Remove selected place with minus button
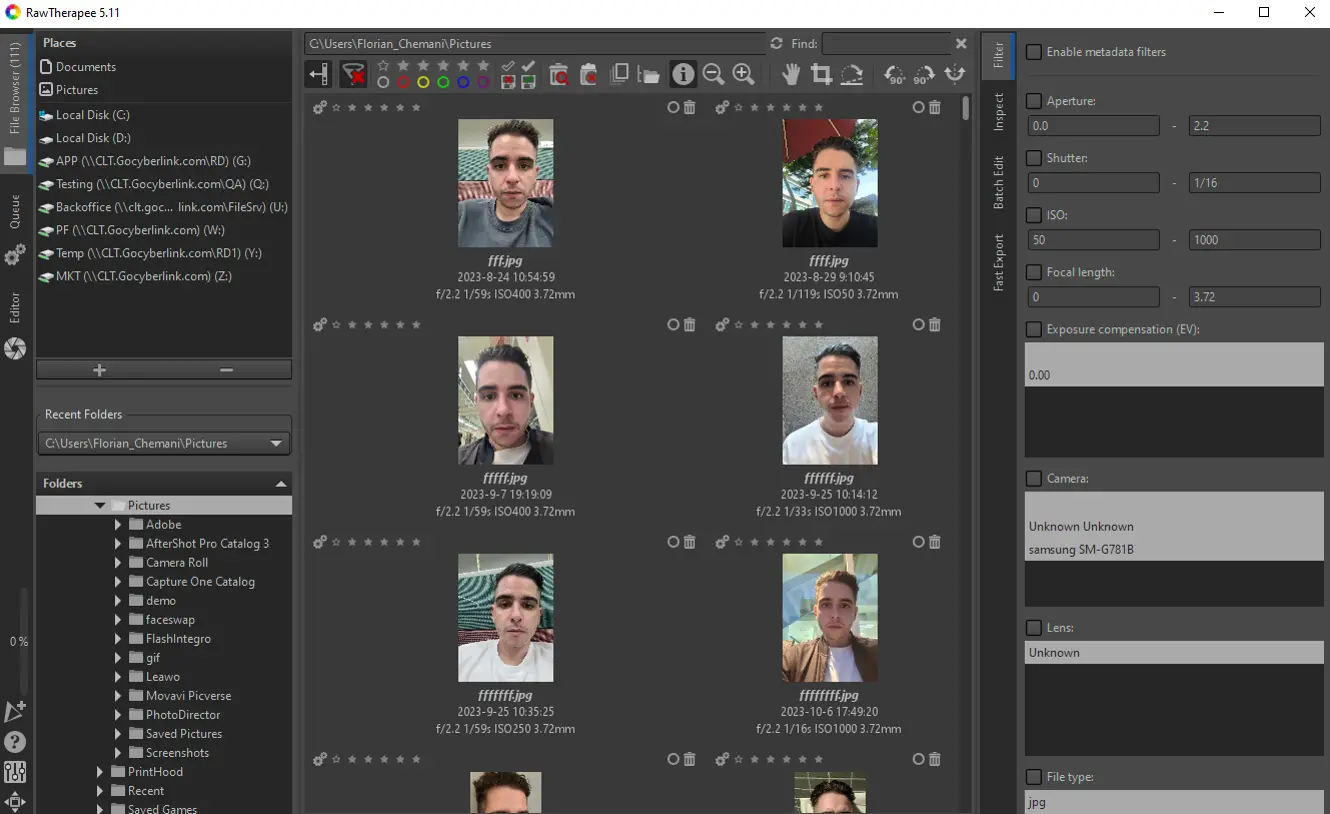 click(227, 370)
